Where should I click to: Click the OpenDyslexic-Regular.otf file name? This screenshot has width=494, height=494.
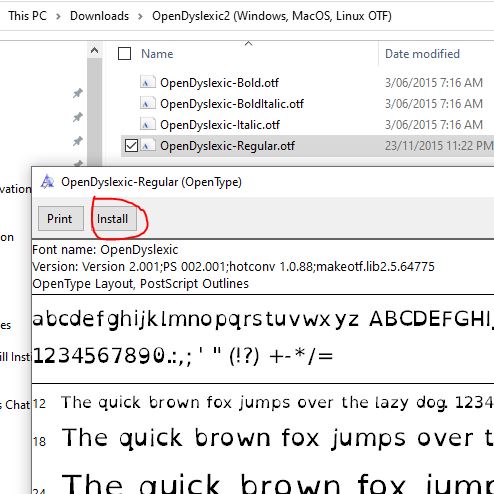pos(227,146)
